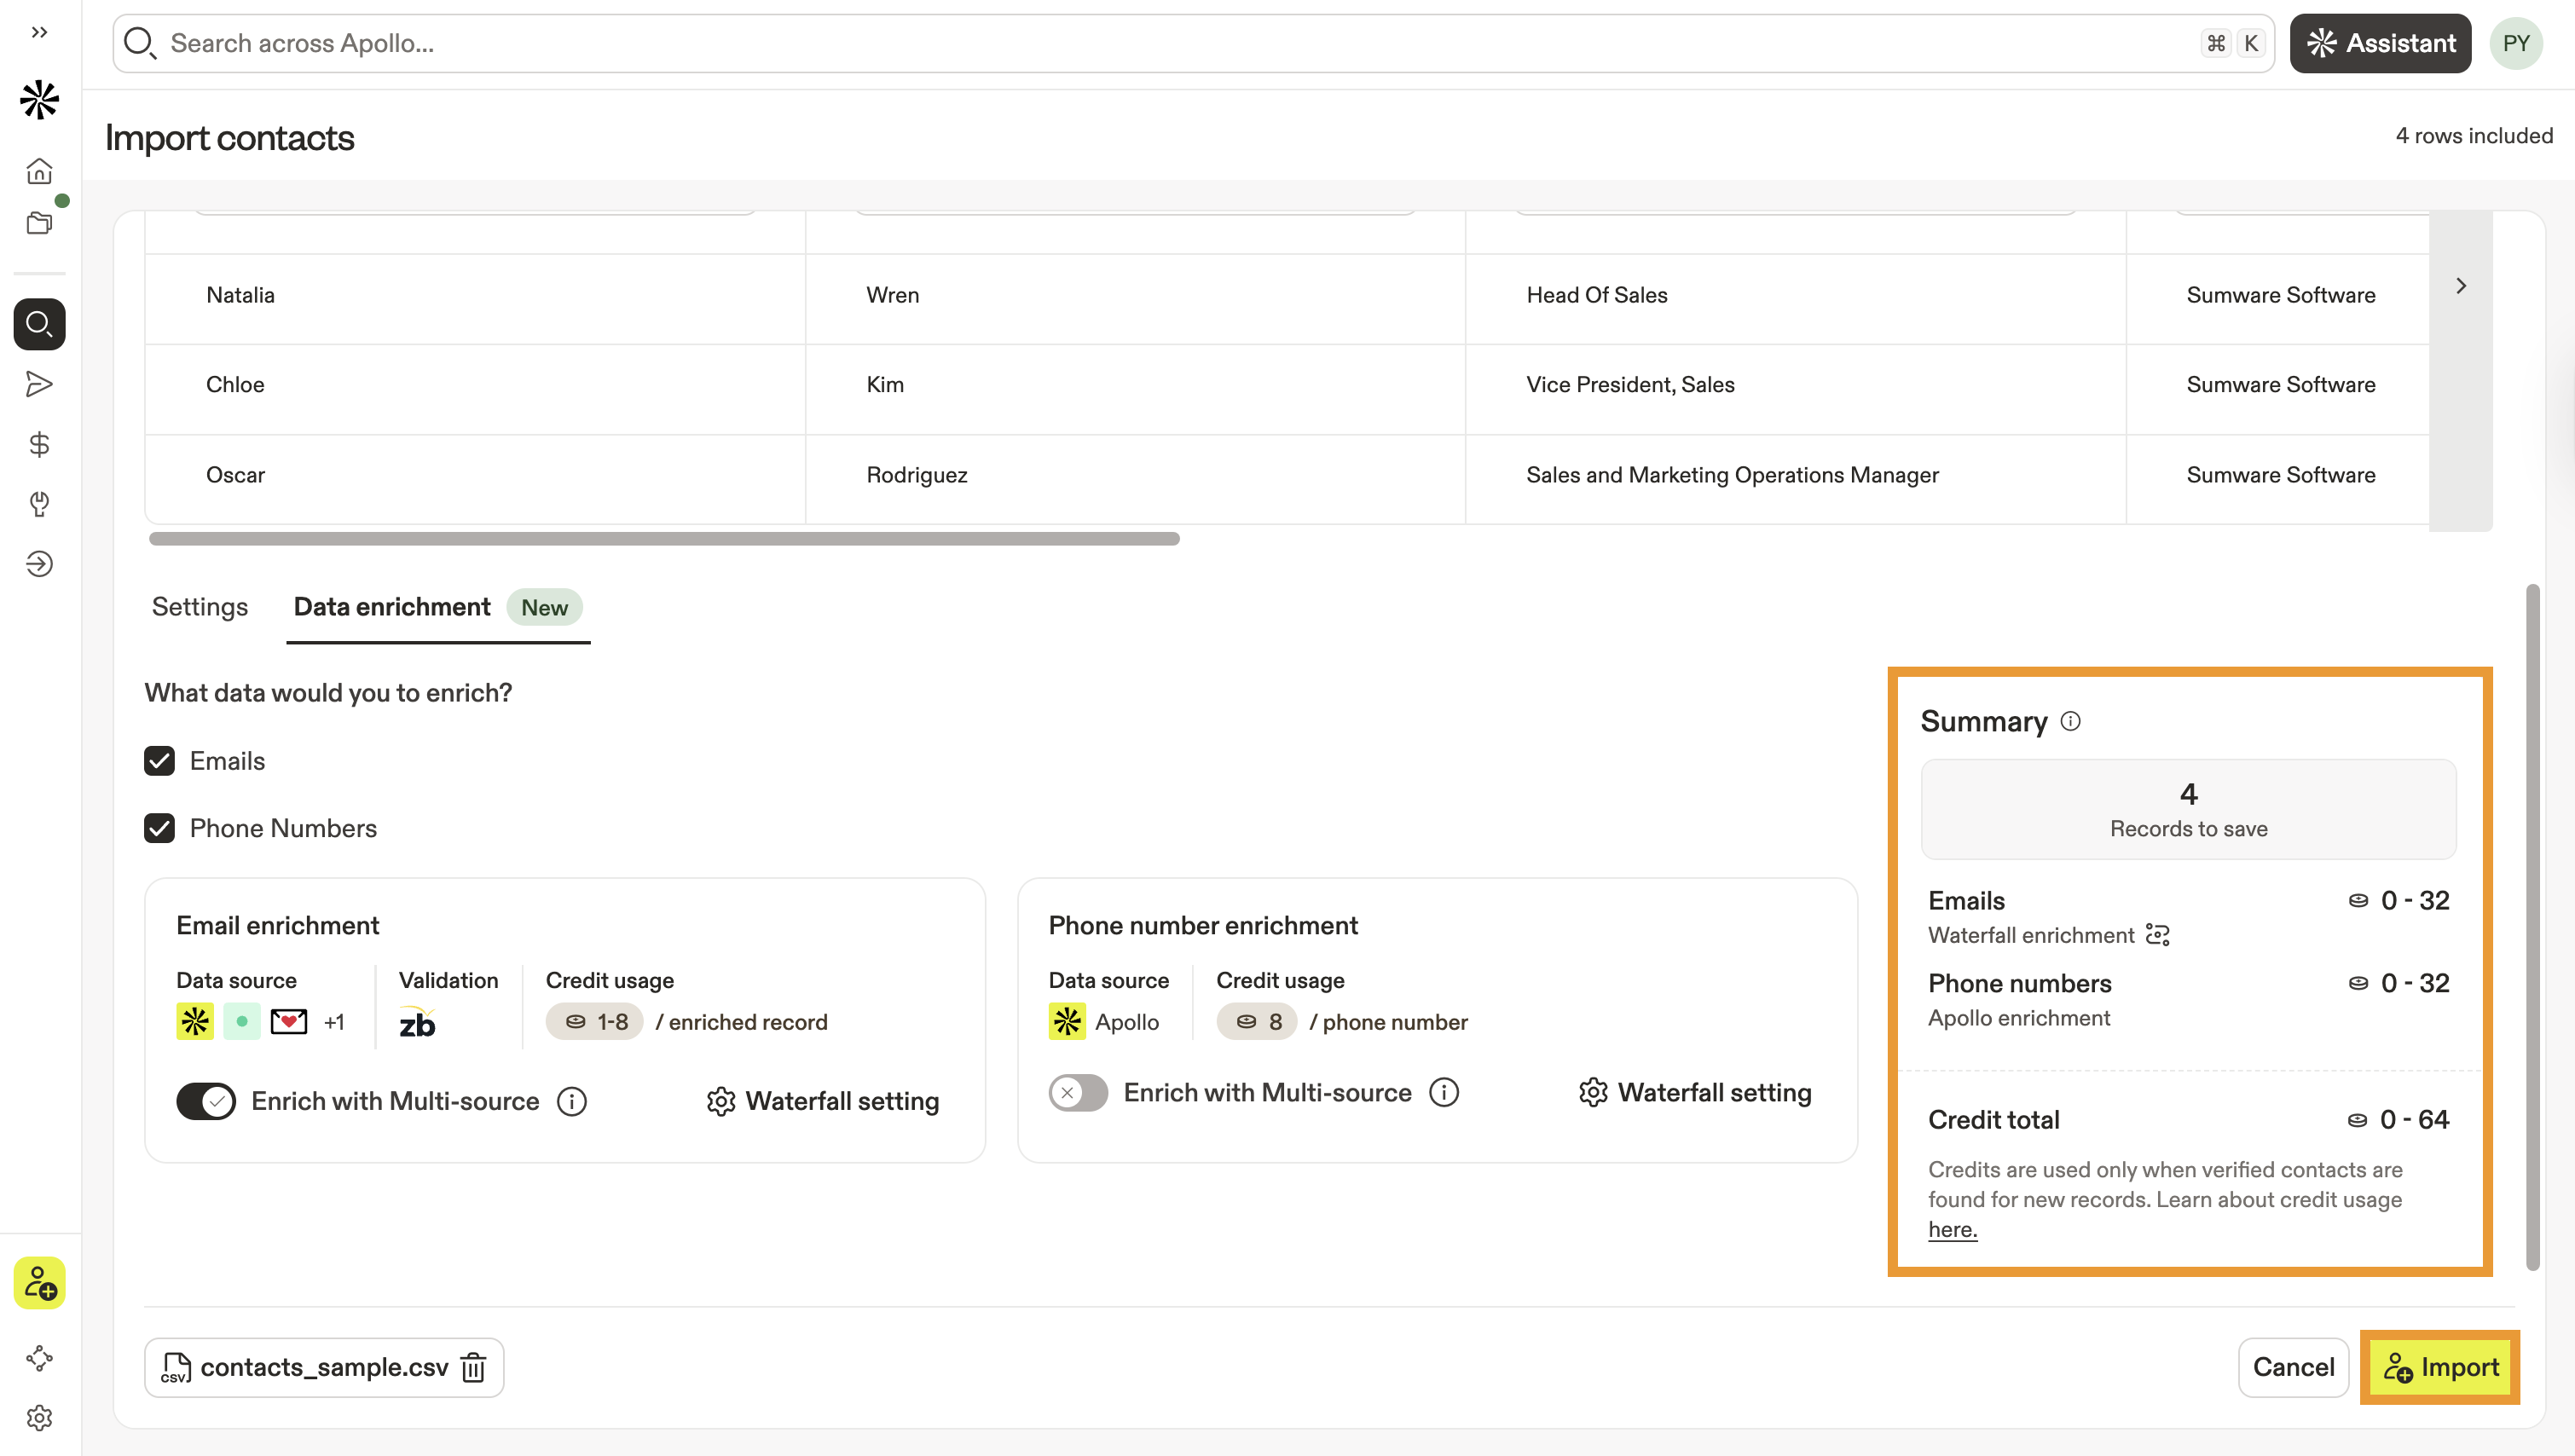This screenshot has width=2575, height=1456.
Task: Expand the +1 additional data sources
Action: [x=334, y=1022]
